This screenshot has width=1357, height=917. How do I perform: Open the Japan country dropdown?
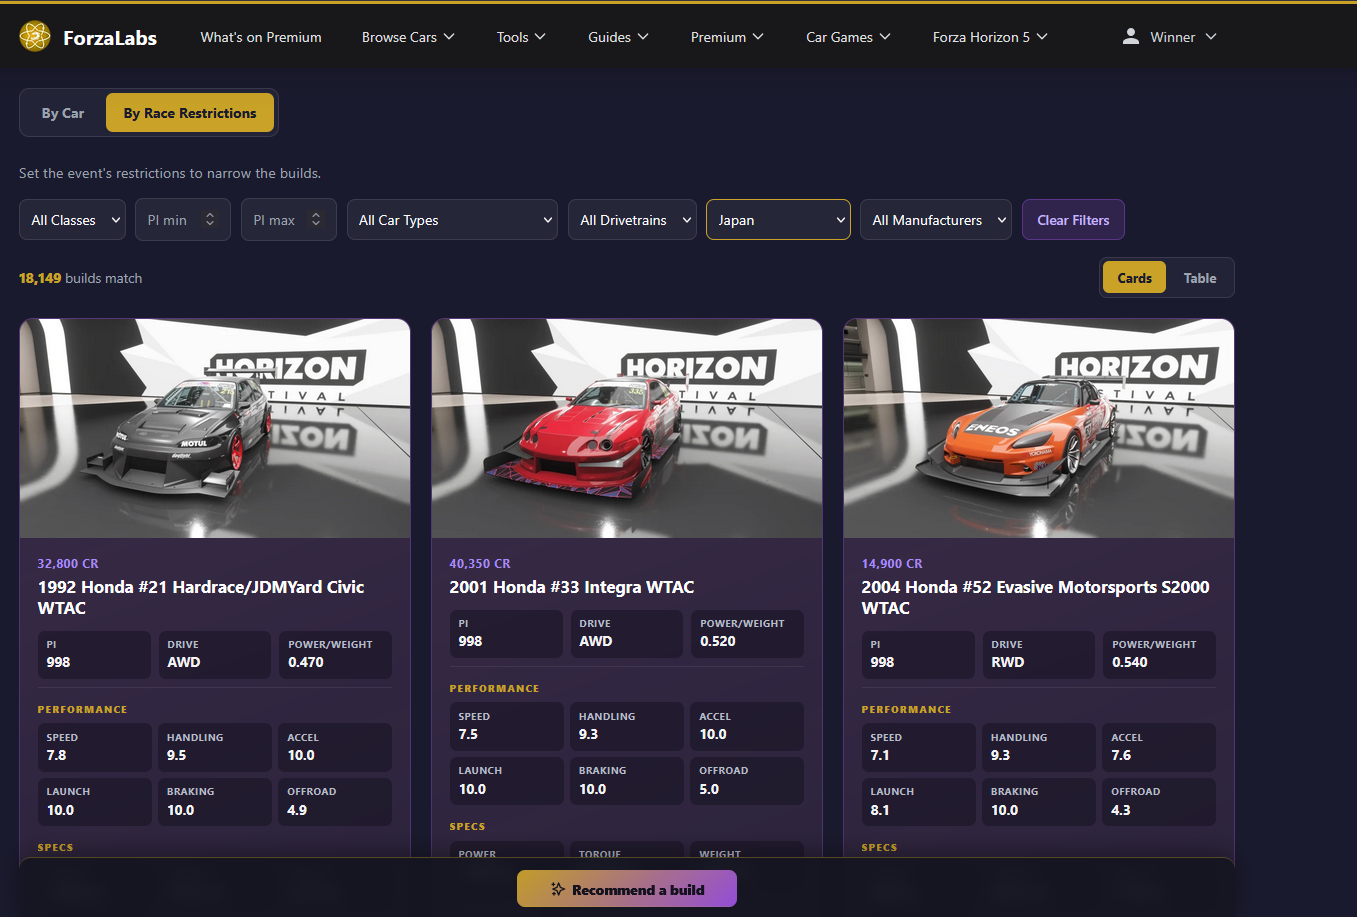778,220
